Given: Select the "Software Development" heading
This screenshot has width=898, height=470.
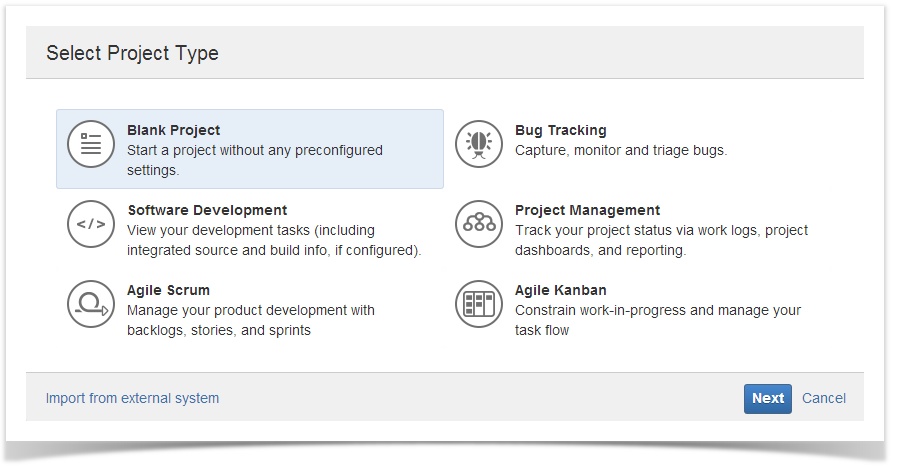Looking at the screenshot, I should (x=207, y=210).
